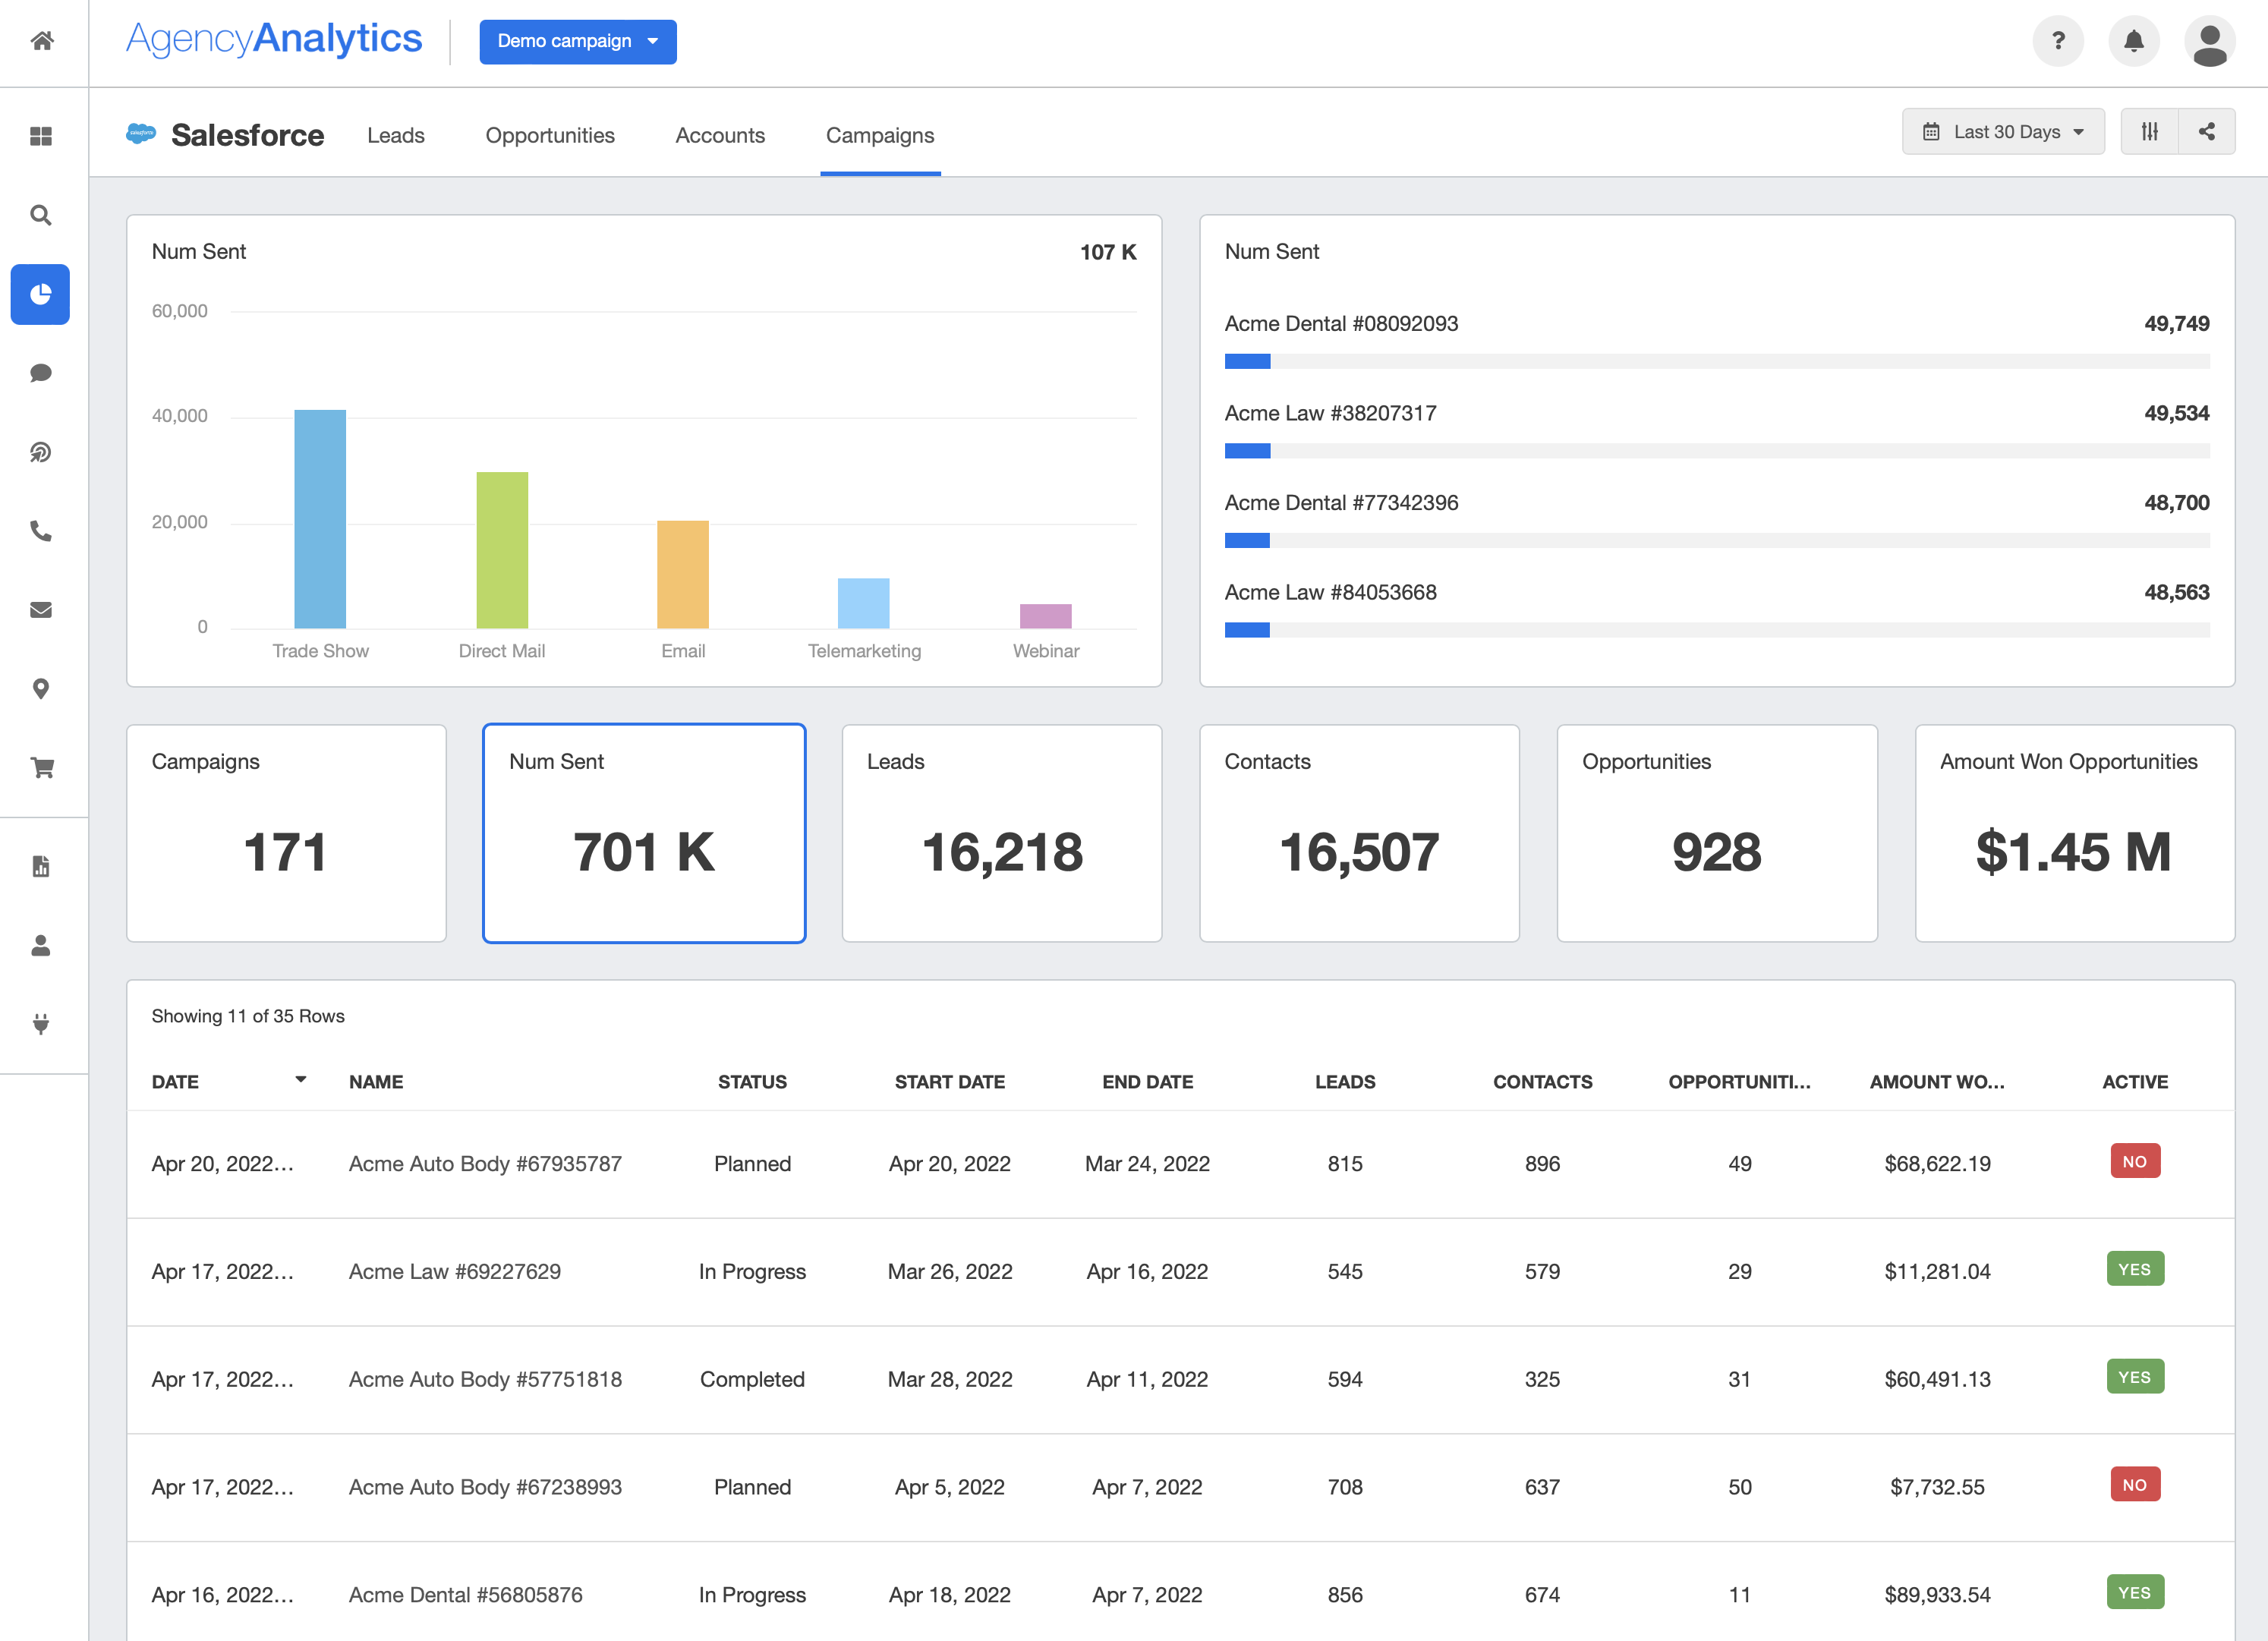This screenshot has height=1641, width=2268.
Task: Open the map pin local icon
Action: click(x=41, y=689)
